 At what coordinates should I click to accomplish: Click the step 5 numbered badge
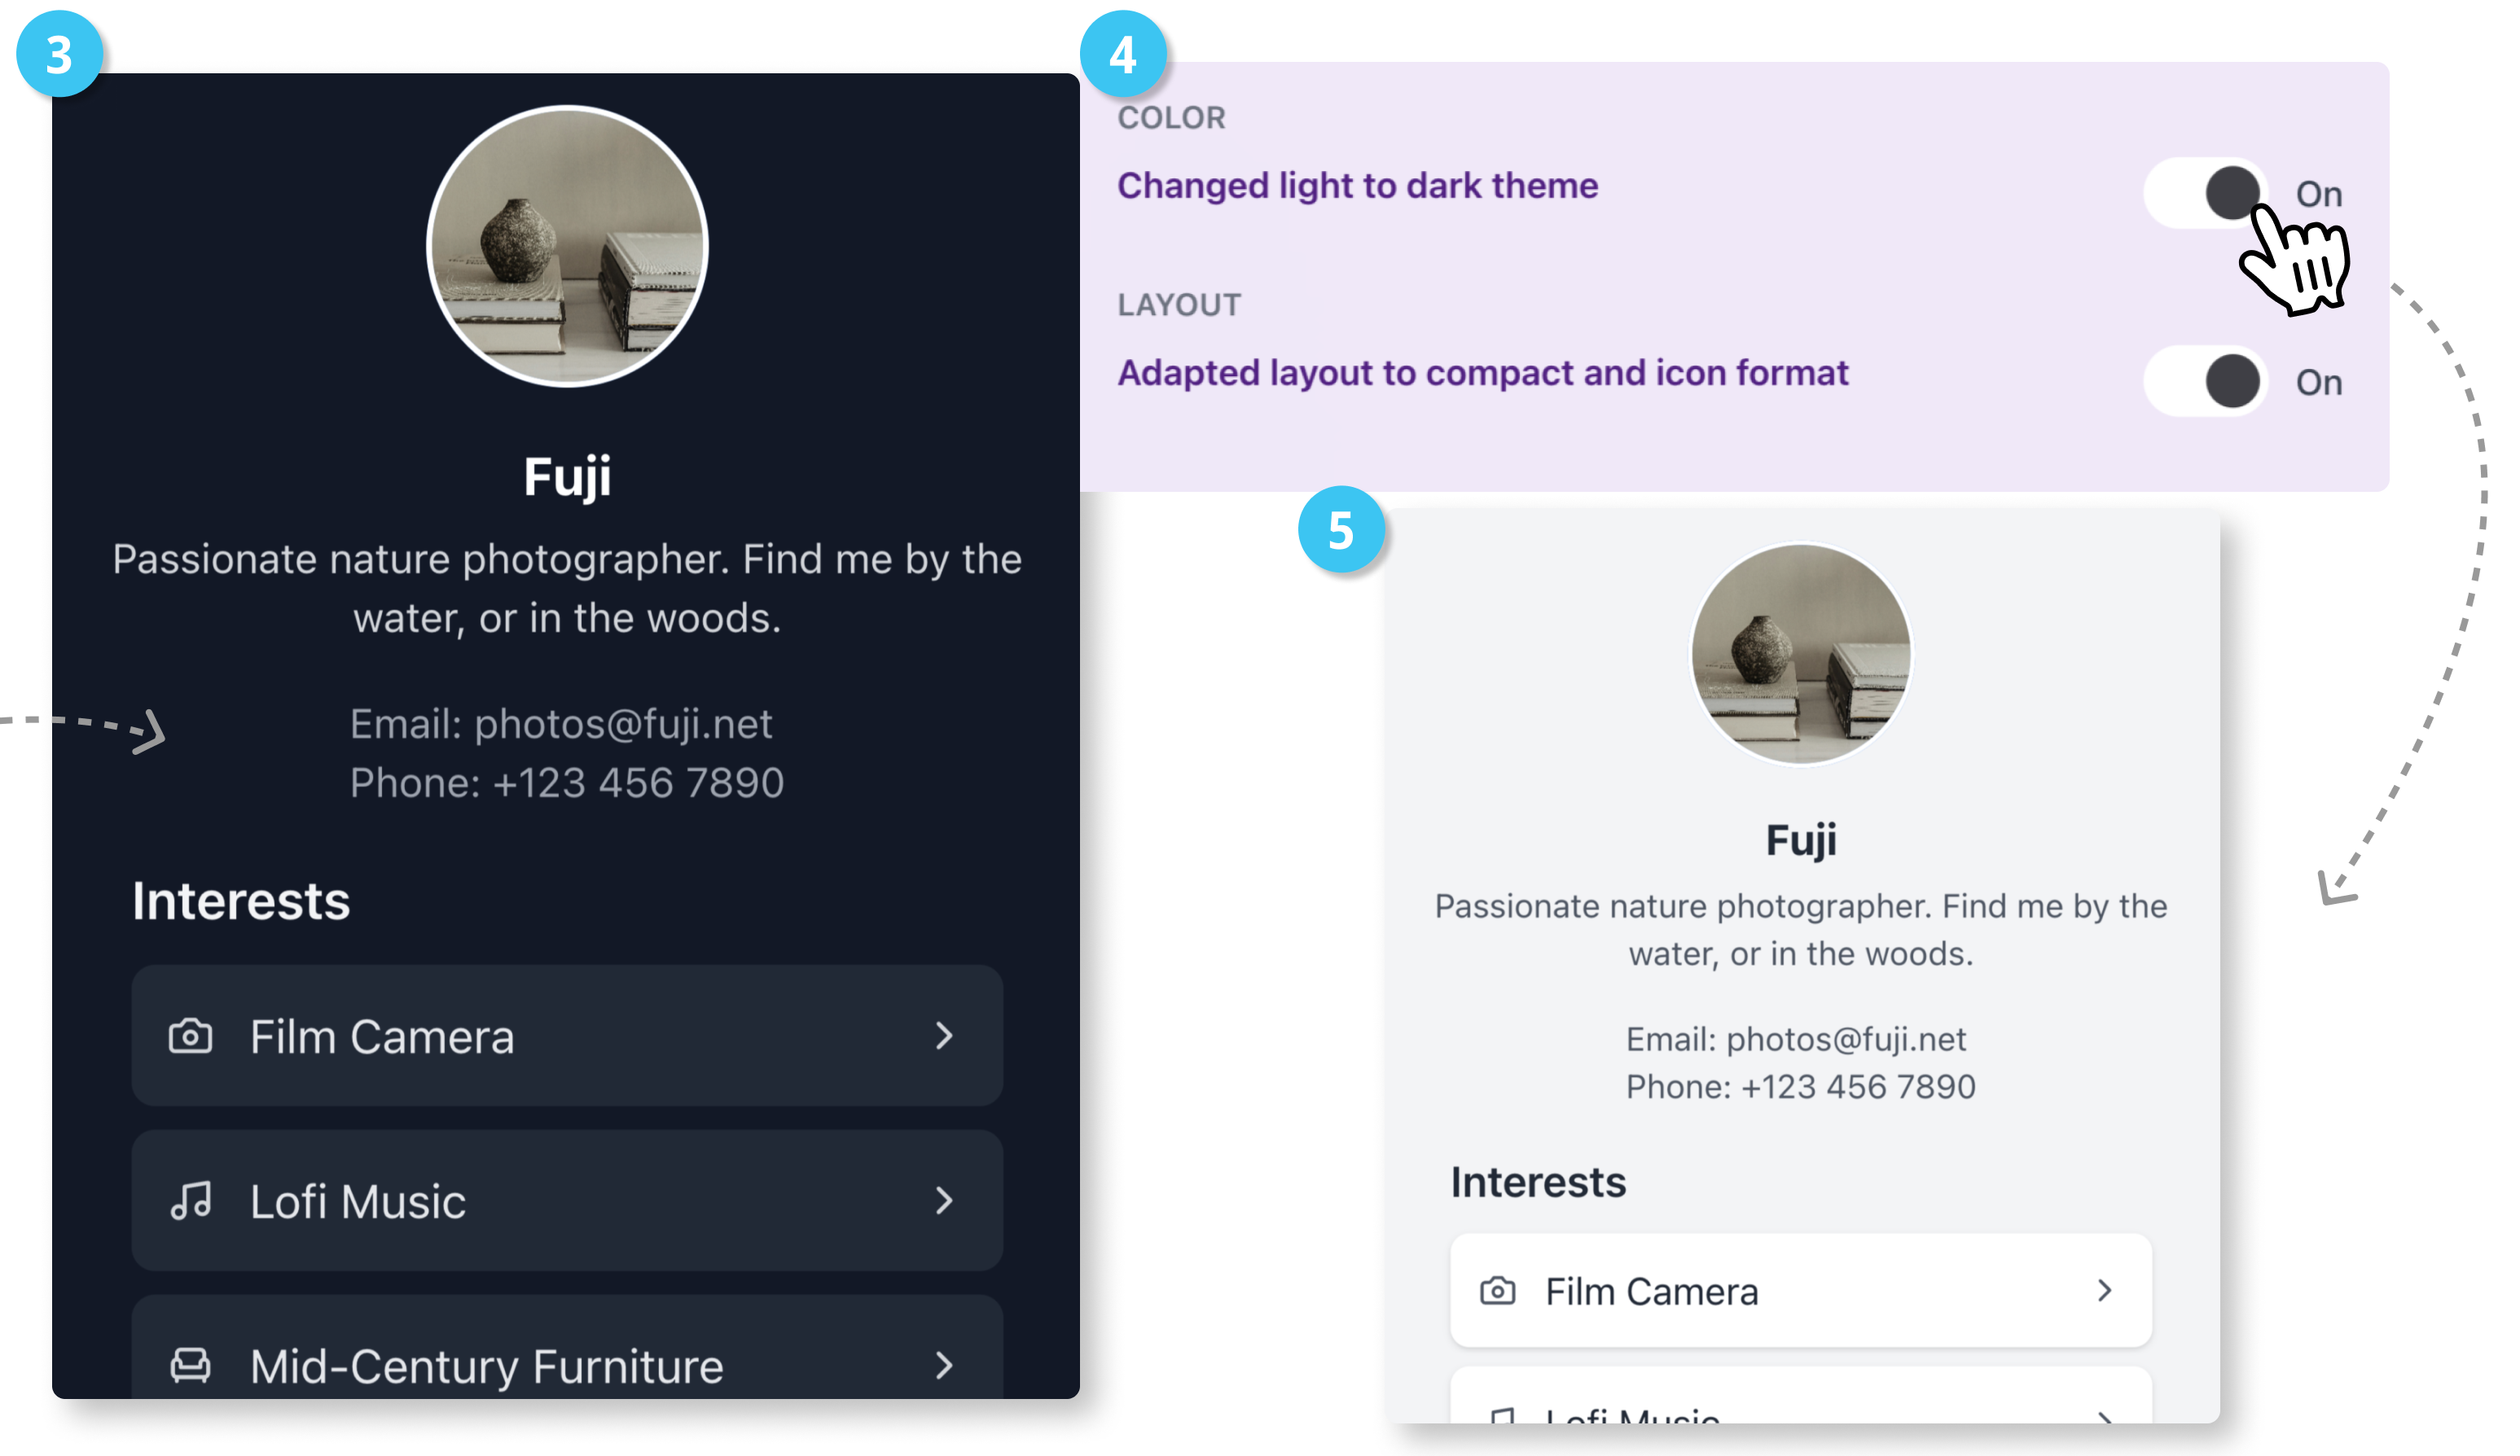[1341, 529]
